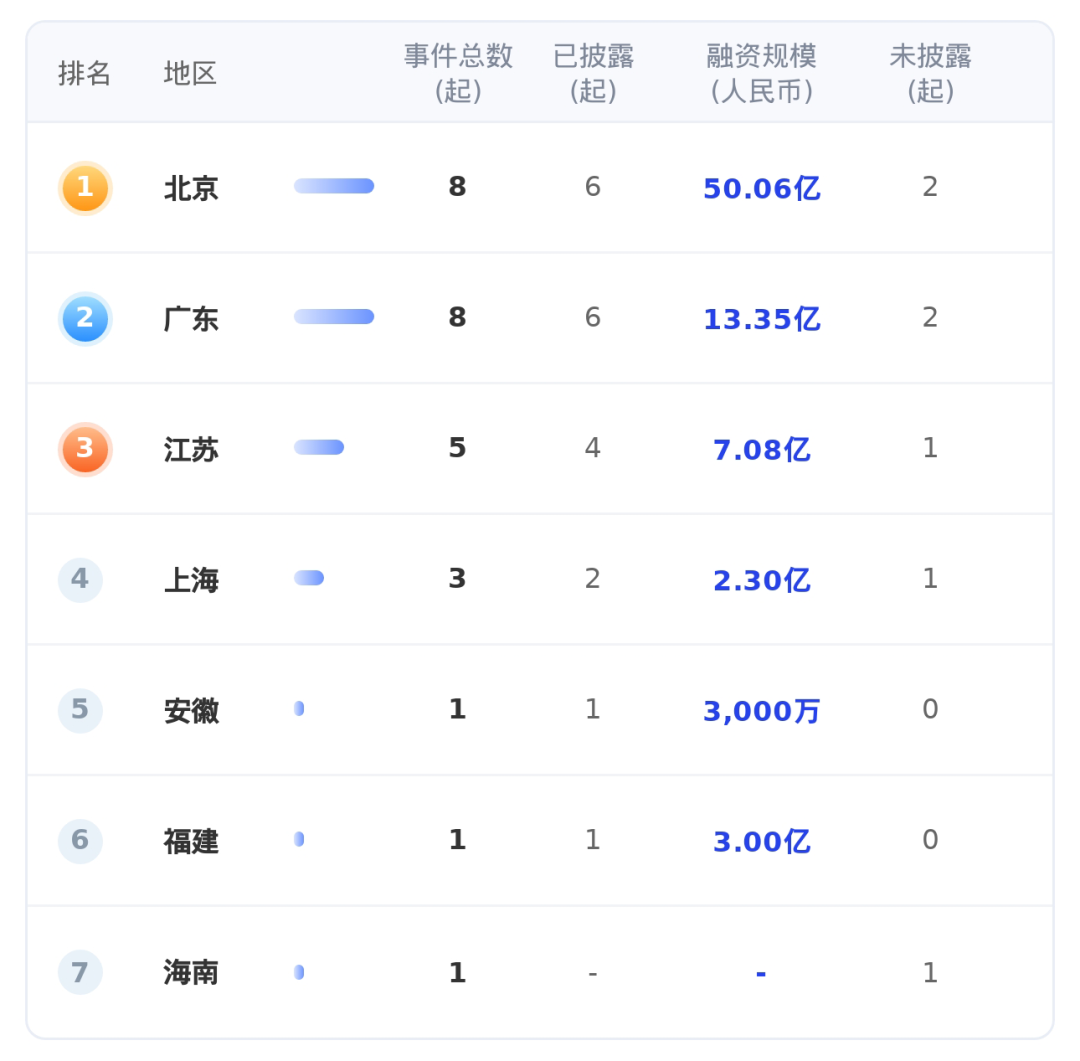This screenshot has width=1080, height=1061.
Task: Click the rank 6 badge
Action: (x=80, y=841)
